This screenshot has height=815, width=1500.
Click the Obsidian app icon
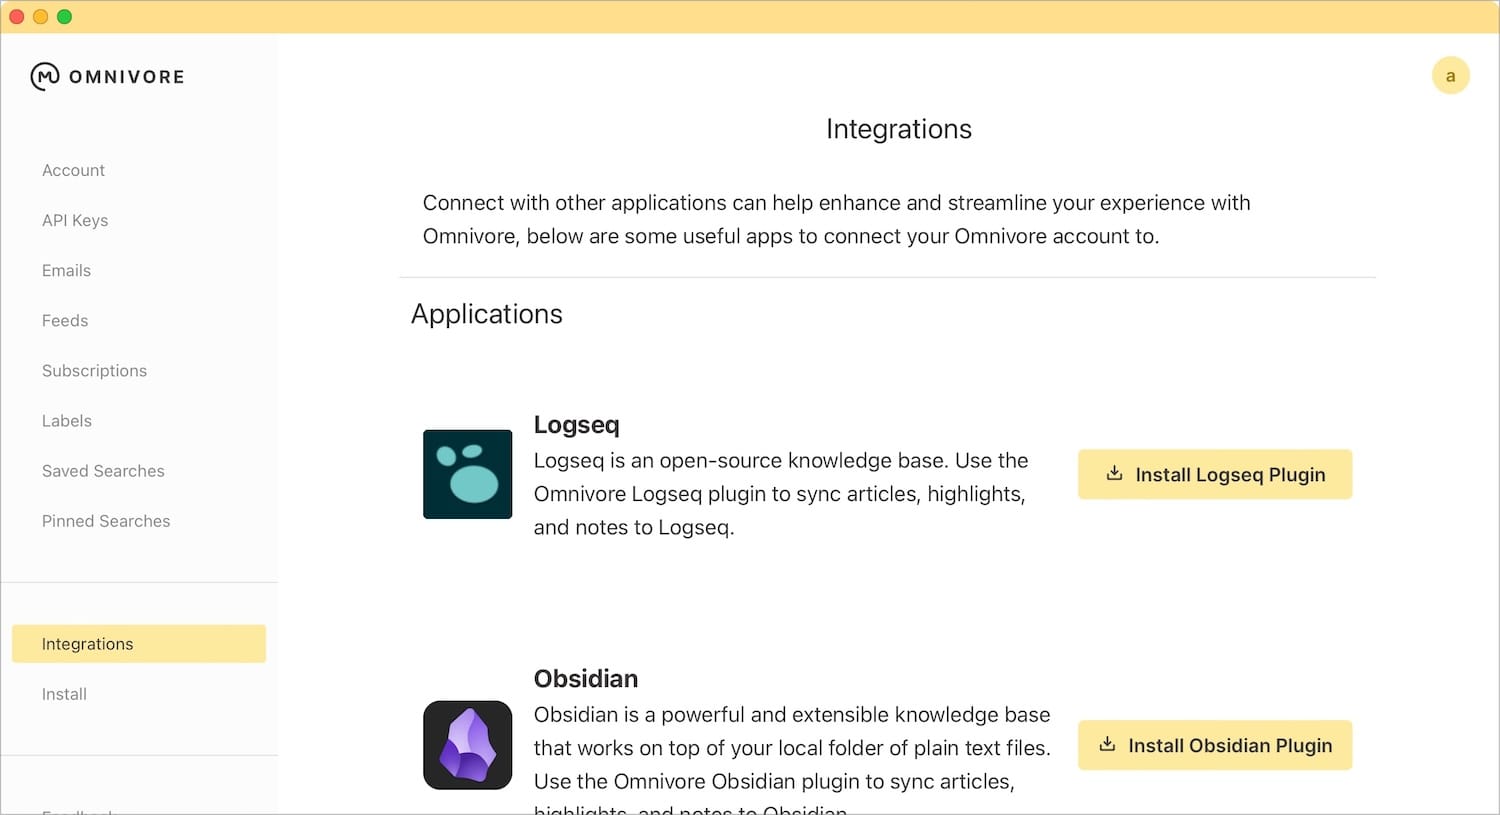[468, 745]
